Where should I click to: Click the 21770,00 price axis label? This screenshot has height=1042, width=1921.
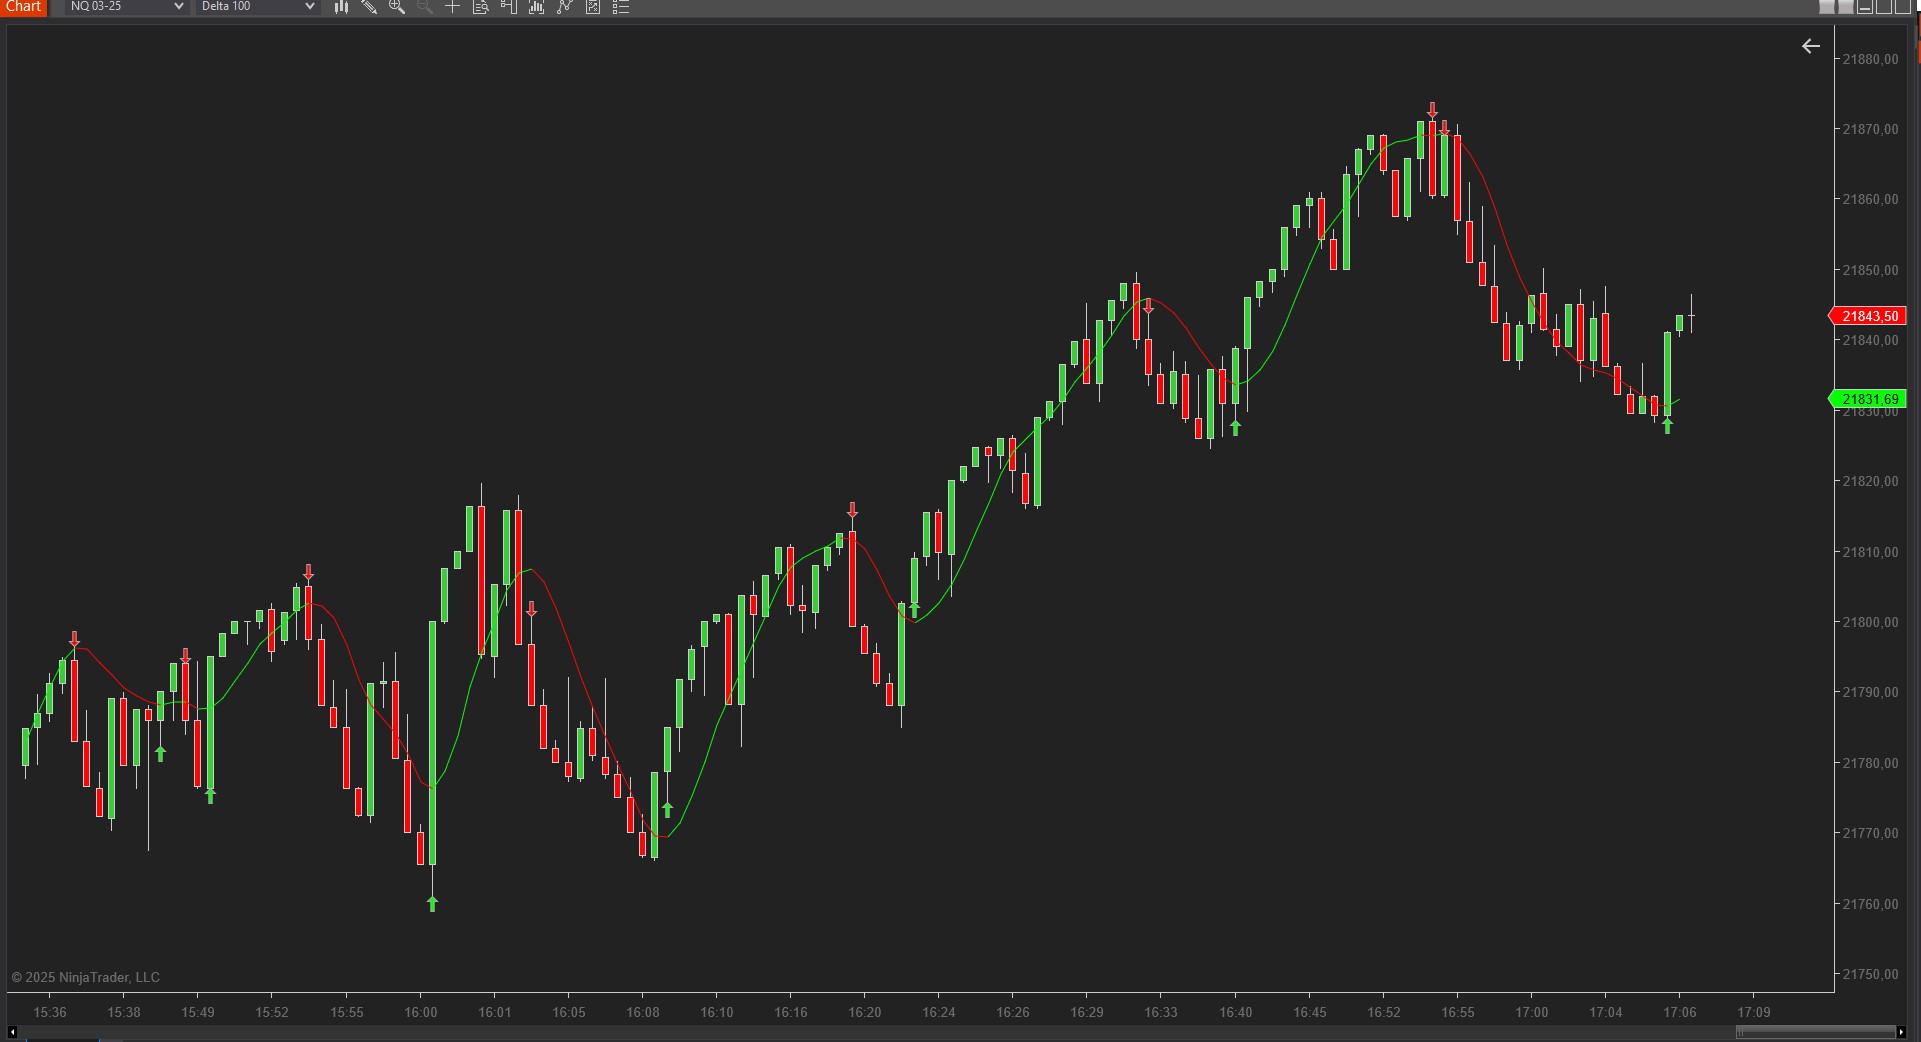click(1870, 833)
